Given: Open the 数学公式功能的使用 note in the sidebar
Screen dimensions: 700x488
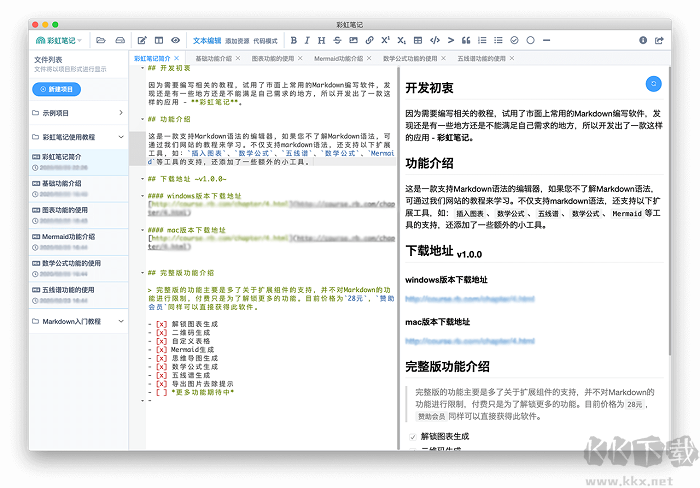Looking at the screenshot, I should point(70,263).
